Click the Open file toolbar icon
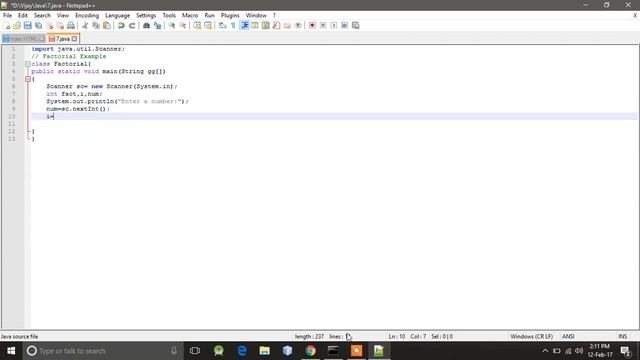Image resolution: width=640 pixels, height=360 pixels. [x=17, y=25]
